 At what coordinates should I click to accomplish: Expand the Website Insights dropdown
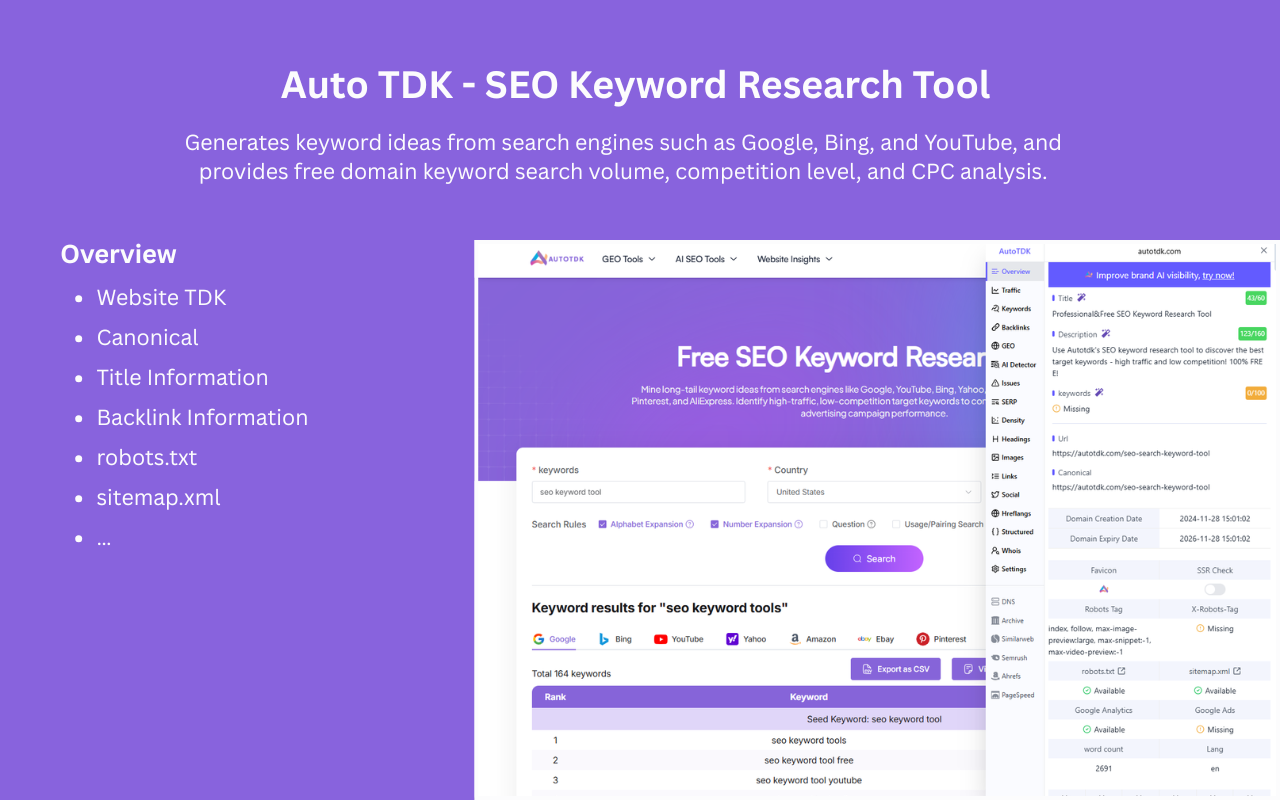(794, 258)
